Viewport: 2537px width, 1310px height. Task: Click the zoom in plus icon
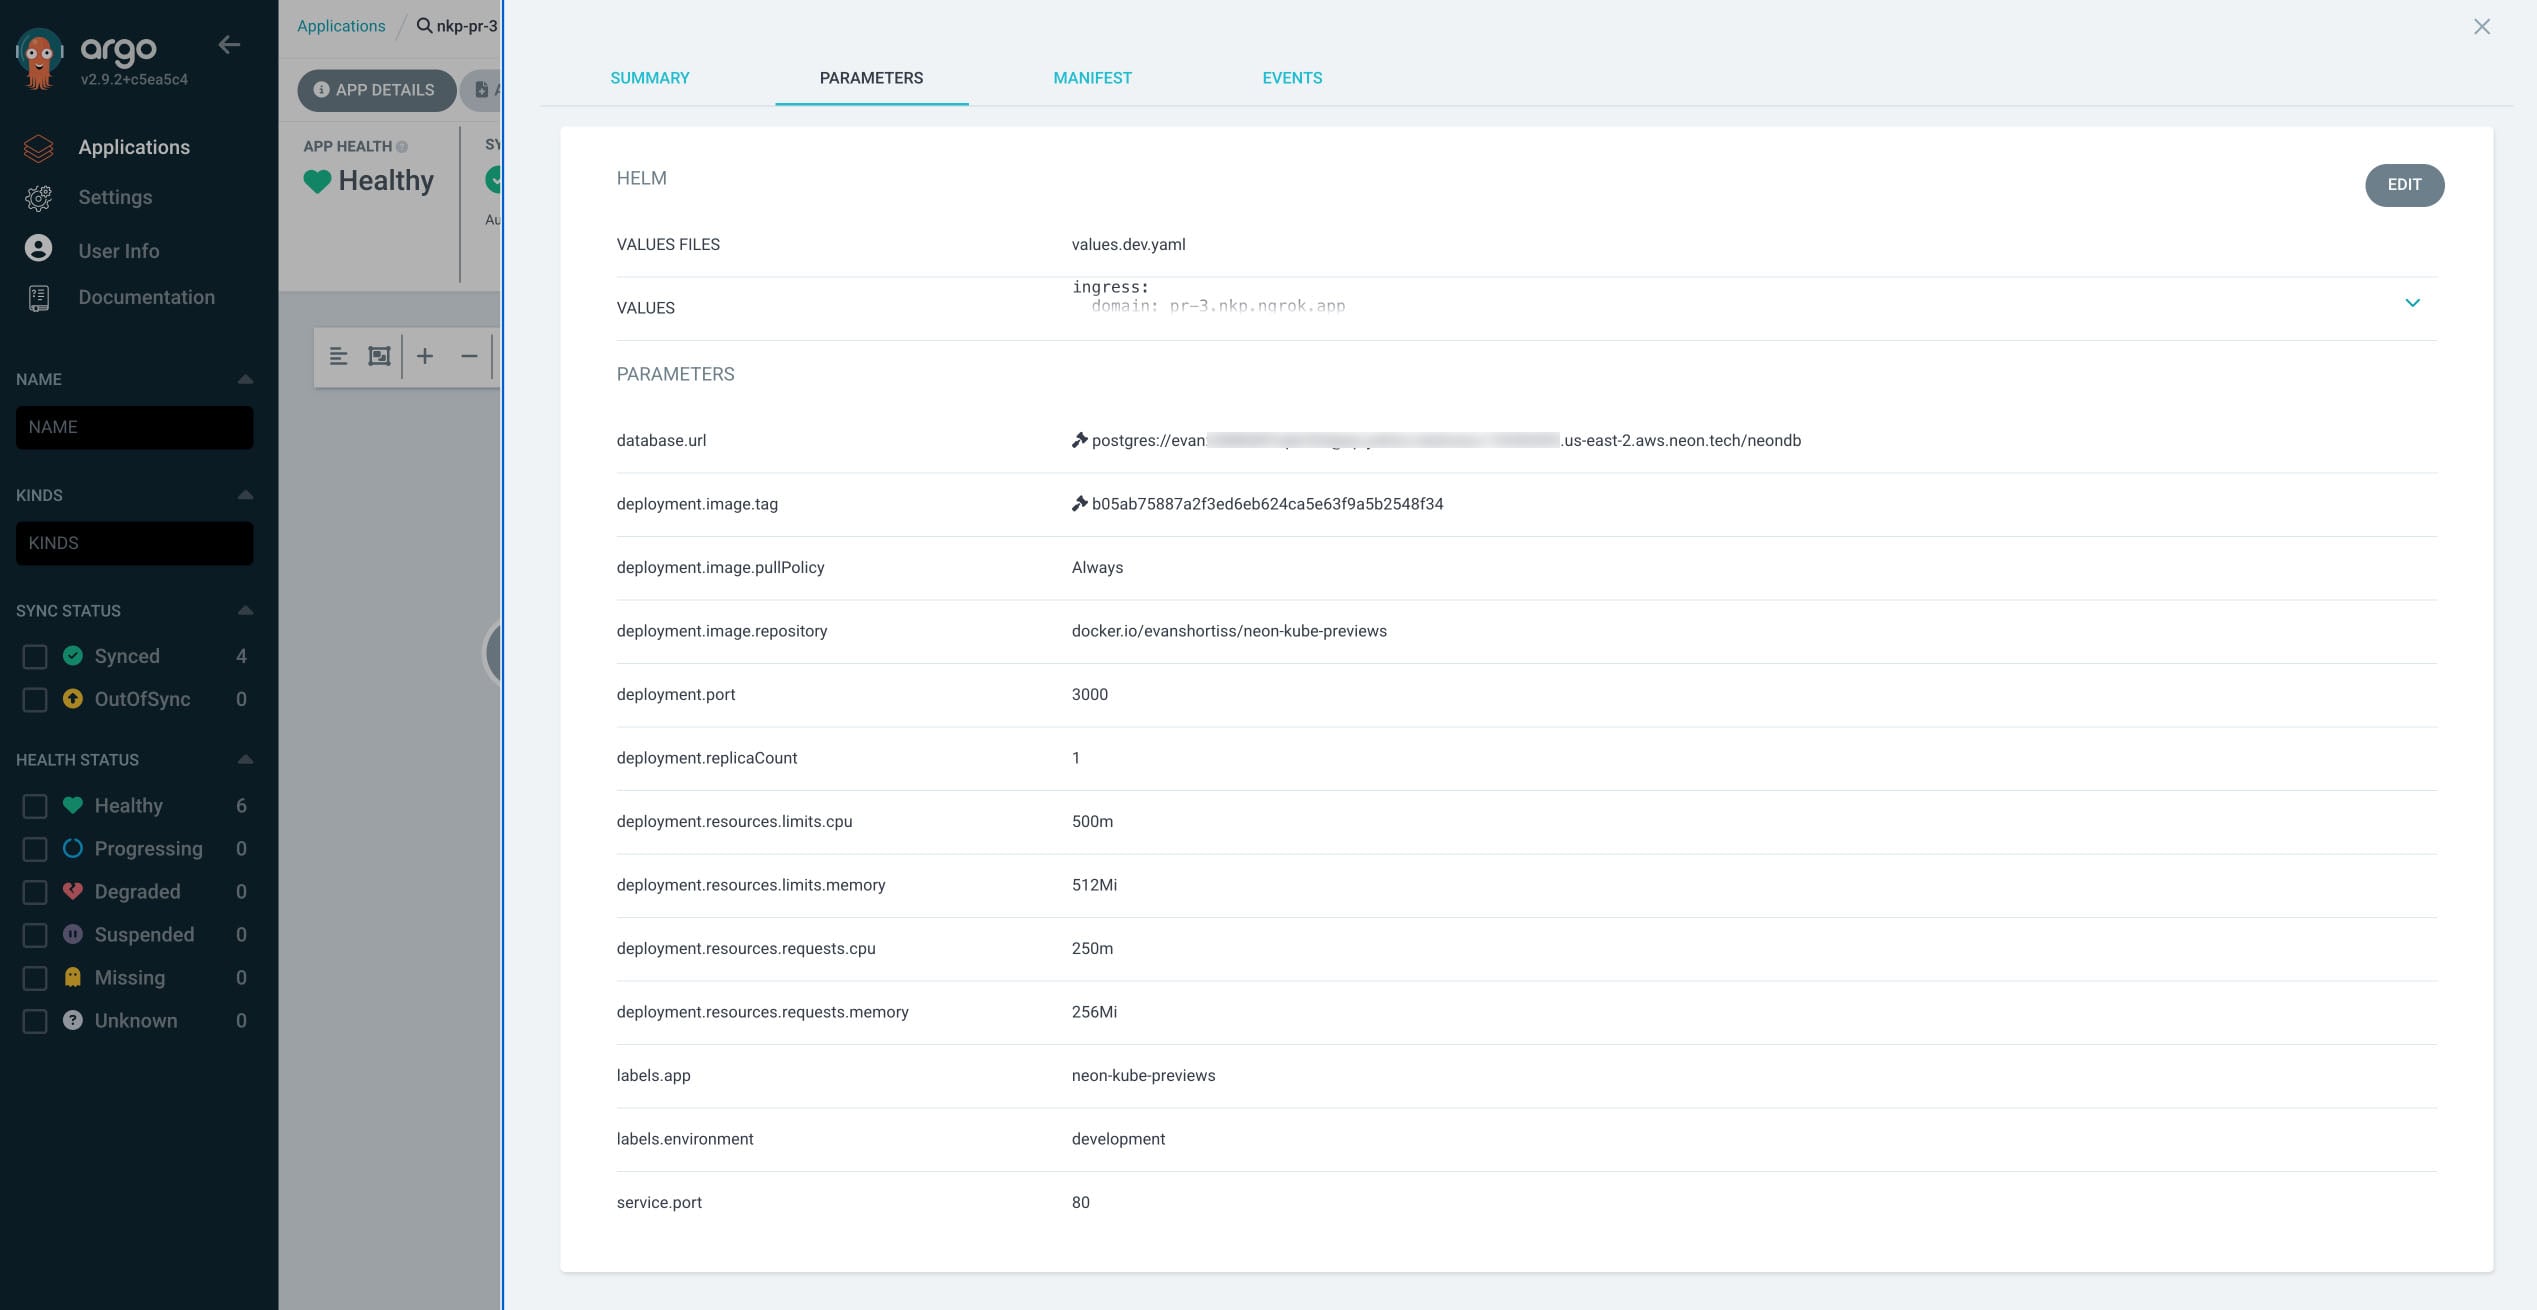(425, 356)
